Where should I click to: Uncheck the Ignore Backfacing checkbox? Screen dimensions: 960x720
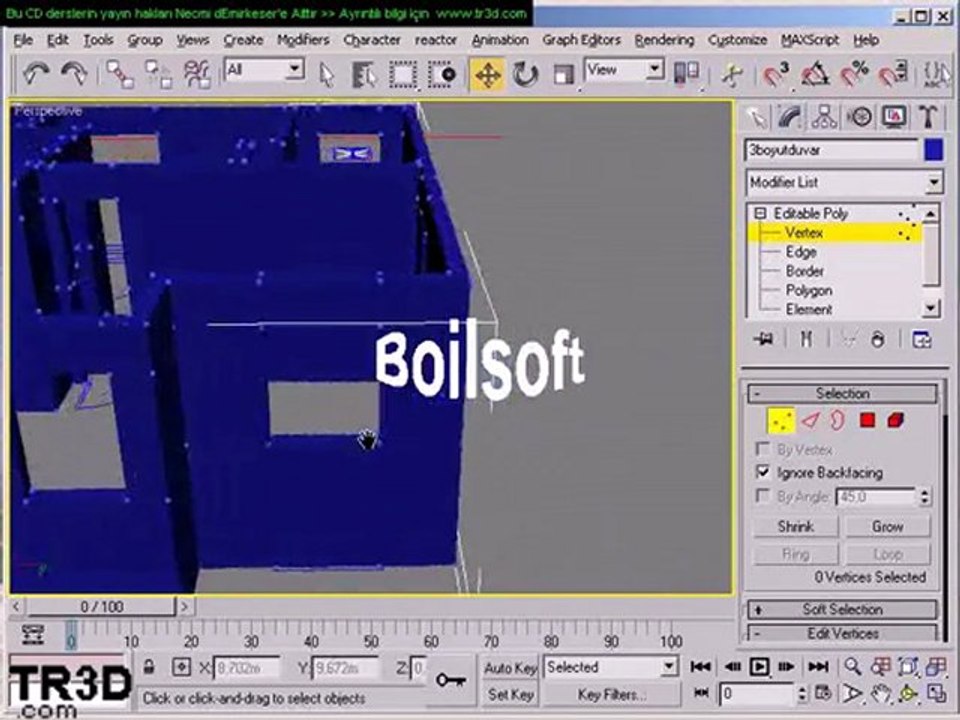tap(763, 472)
